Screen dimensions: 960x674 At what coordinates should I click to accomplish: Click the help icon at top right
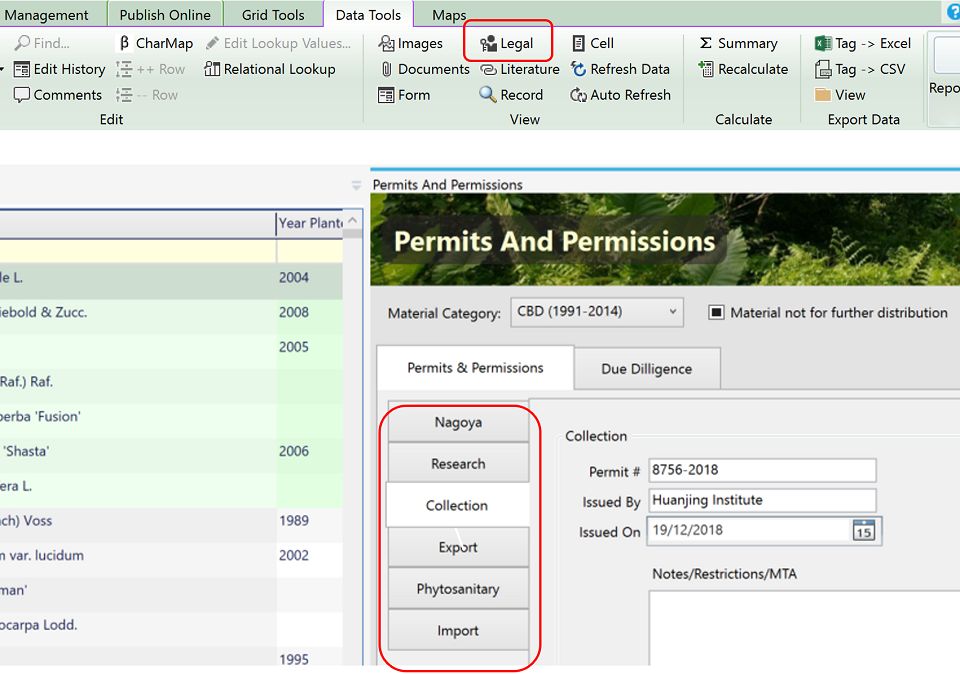click(x=954, y=12)
